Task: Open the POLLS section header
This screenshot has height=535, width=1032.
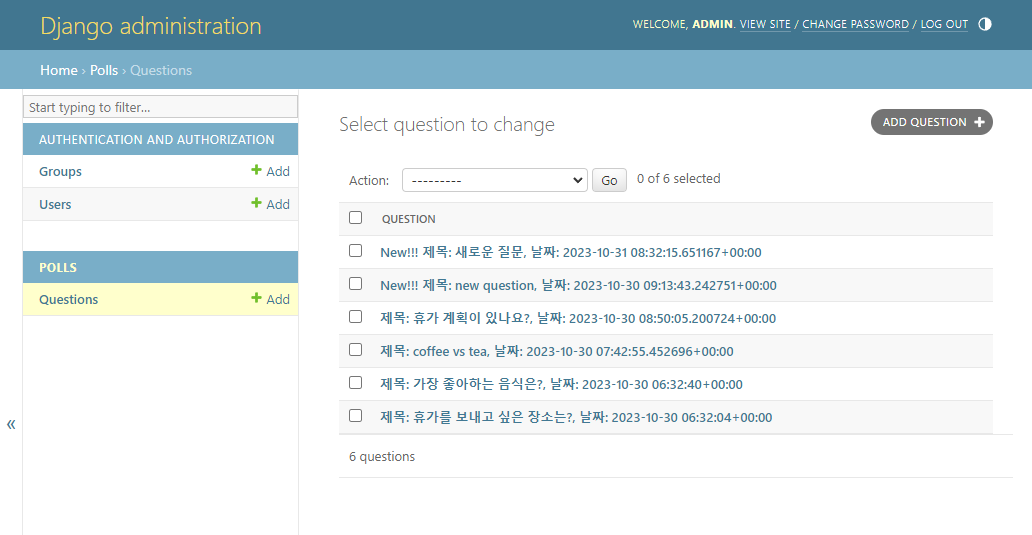Action: (58, 268)
